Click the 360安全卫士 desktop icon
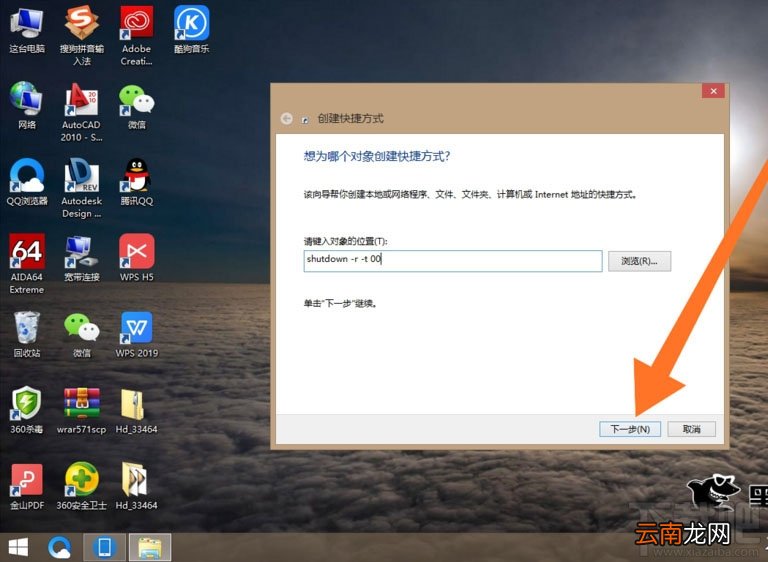This screenshot has width=768, height=562. pos(82,486)
